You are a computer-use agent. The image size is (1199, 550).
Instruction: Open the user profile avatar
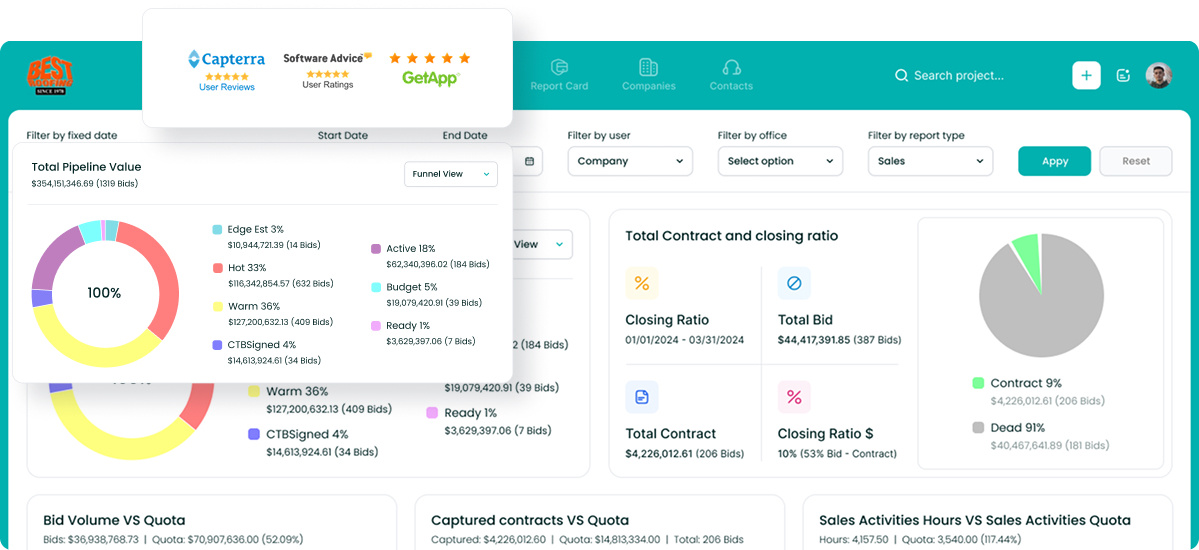(x=1158, y=76)
